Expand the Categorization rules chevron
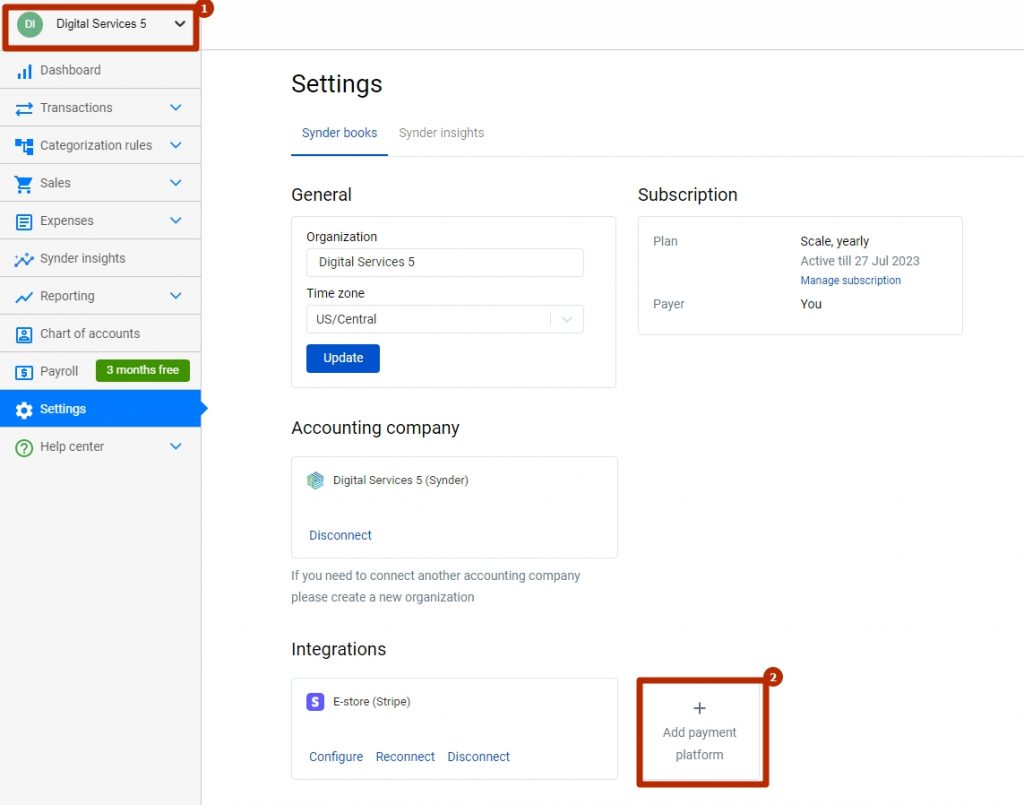Image resolution: width=1024 pixels, height=805 pixels. [176, 145]
